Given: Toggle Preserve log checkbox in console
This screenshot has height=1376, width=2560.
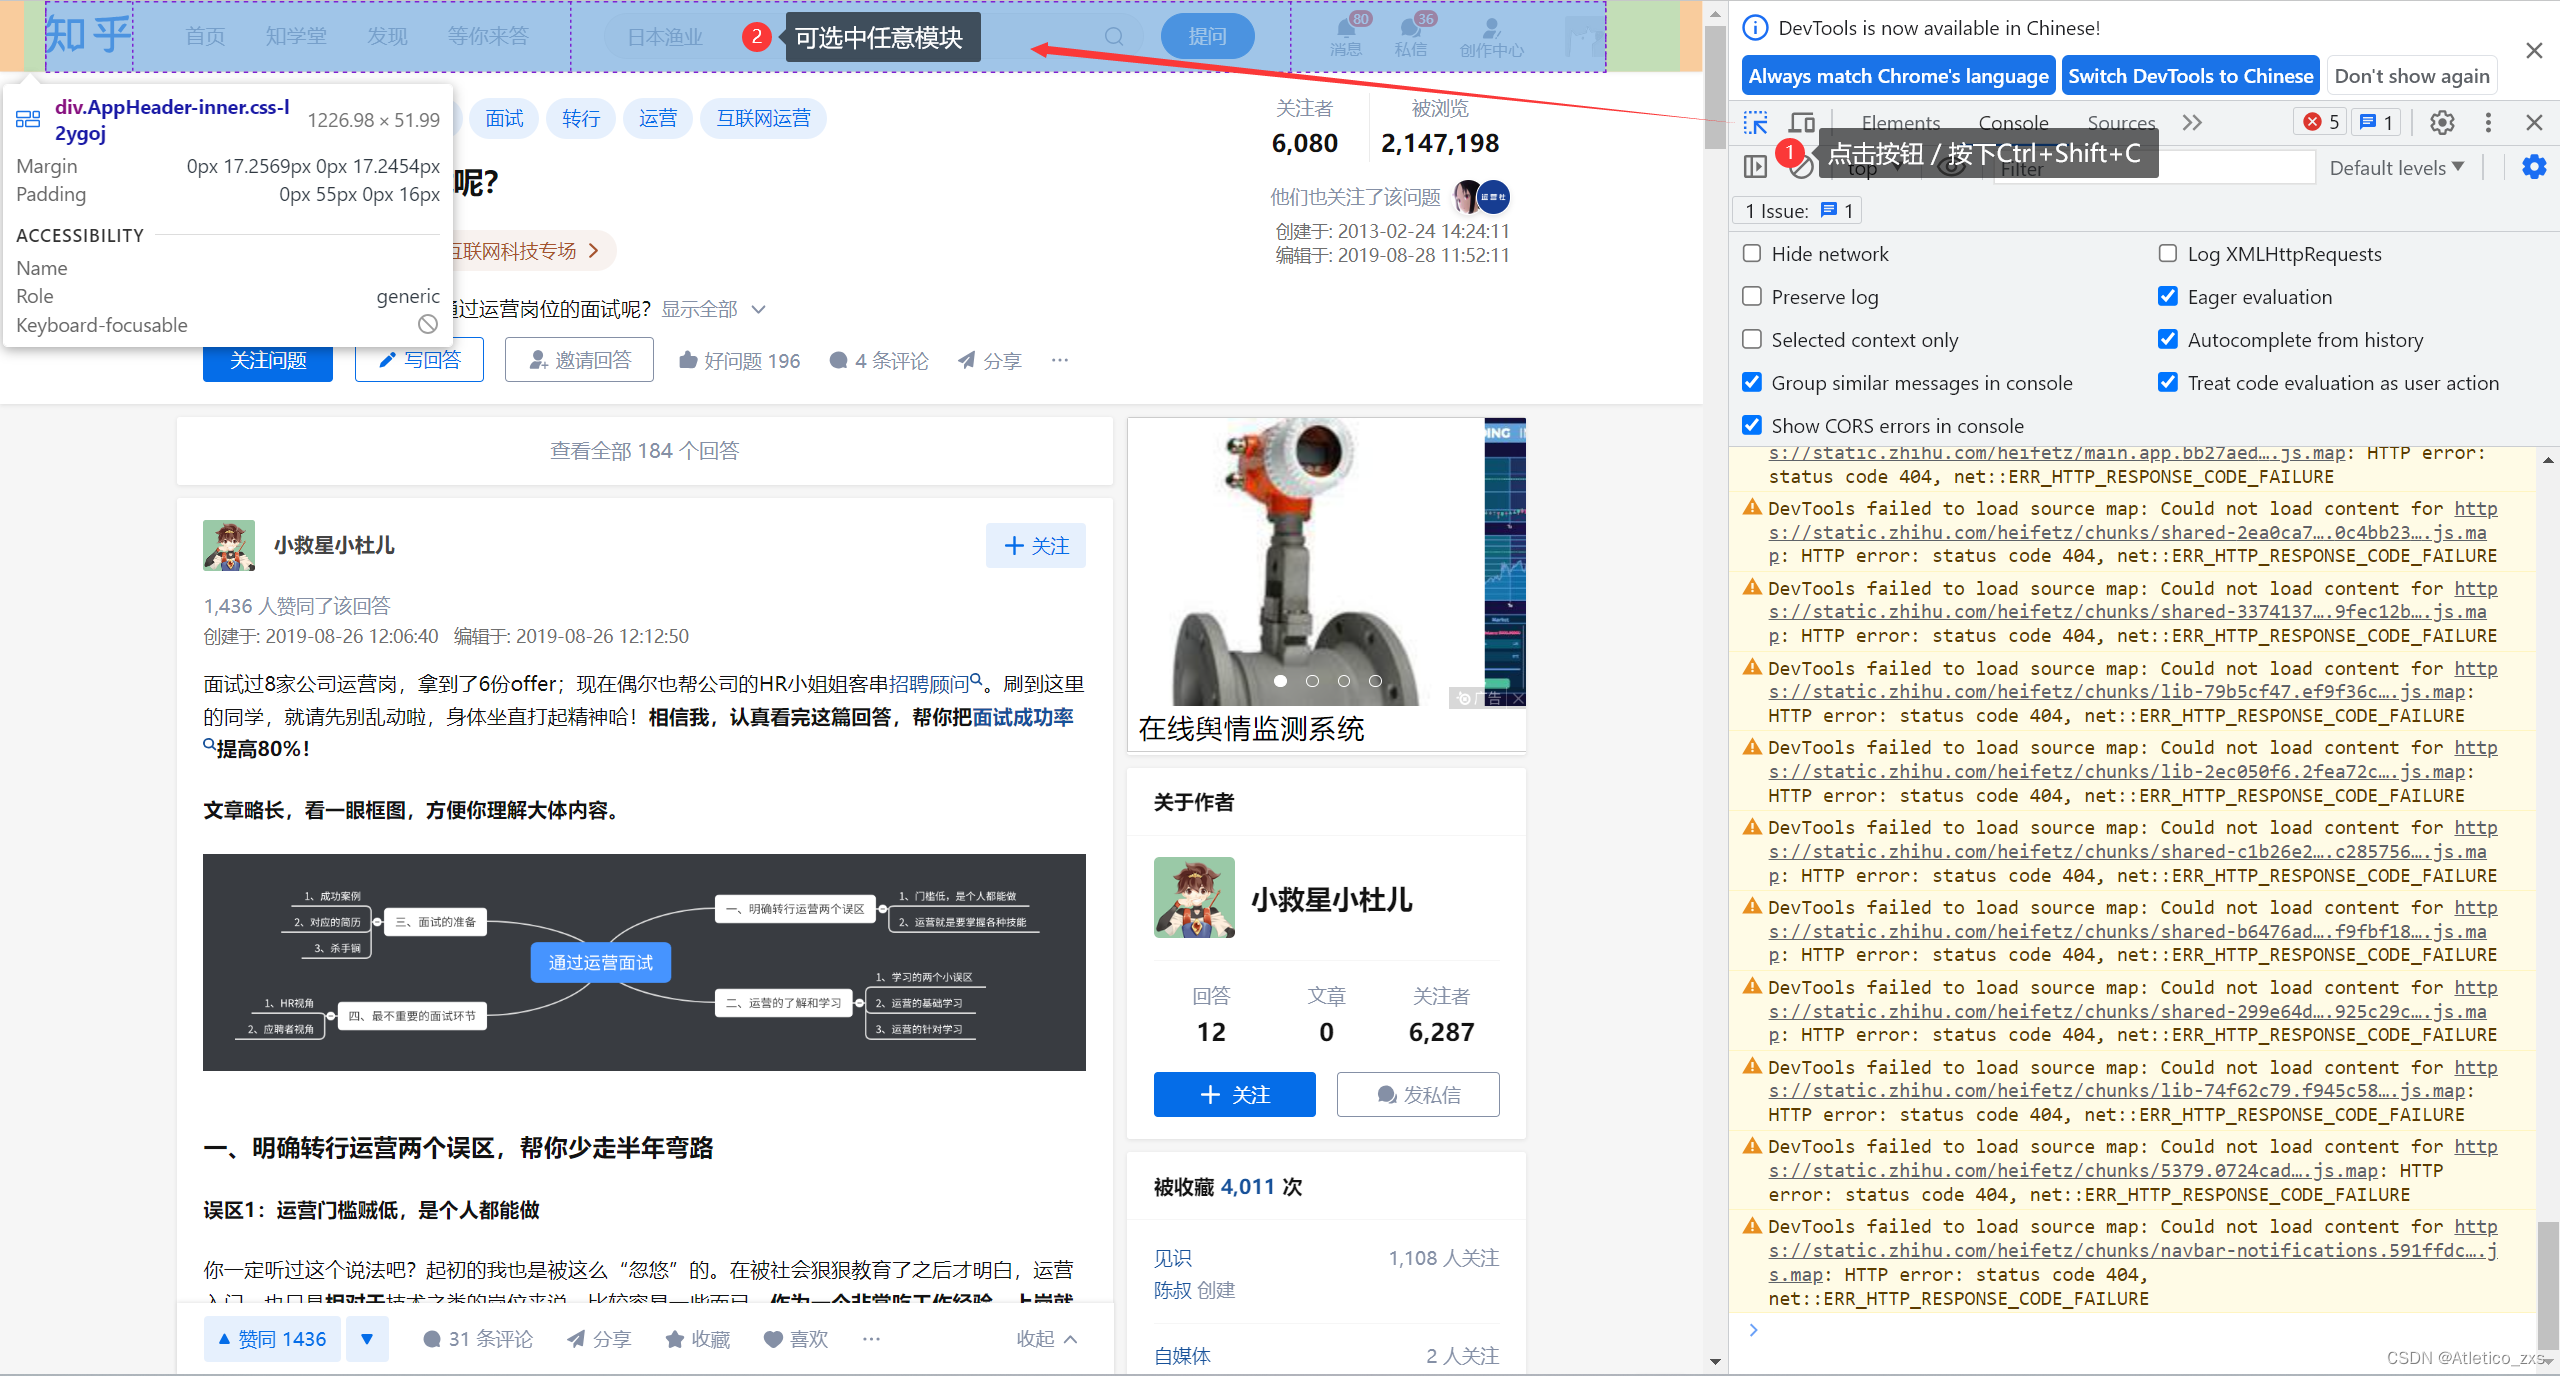Looking at the screenshot, I should (x=1752, y=295).
